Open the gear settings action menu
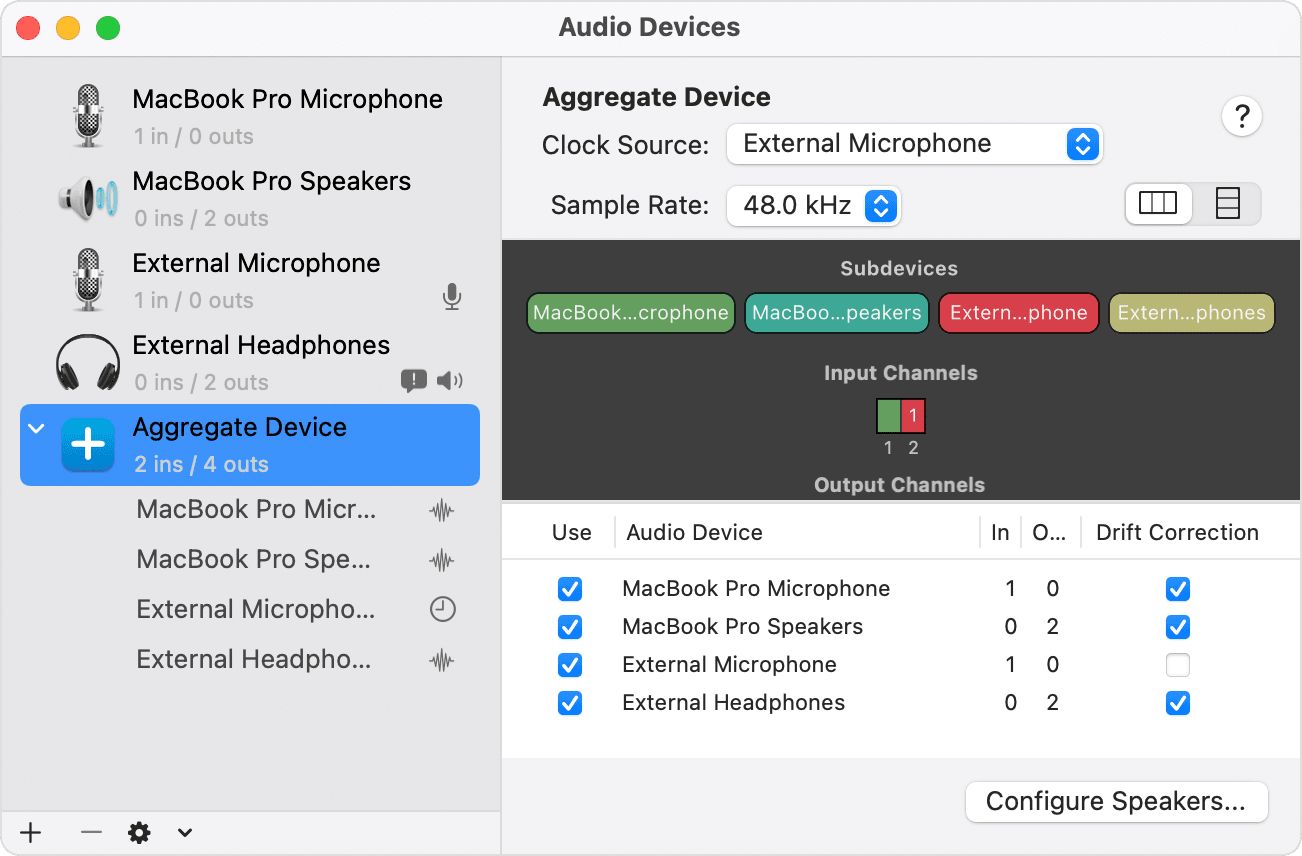Image resolution: width=1302 pixels, height=856 pixels. point(140,833)
